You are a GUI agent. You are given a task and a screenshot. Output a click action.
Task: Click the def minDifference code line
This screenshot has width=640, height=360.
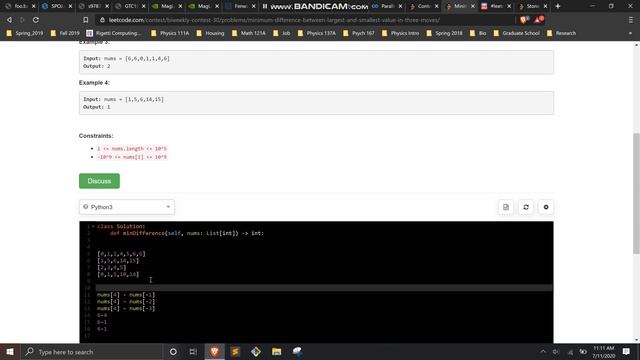coord(187,233)
